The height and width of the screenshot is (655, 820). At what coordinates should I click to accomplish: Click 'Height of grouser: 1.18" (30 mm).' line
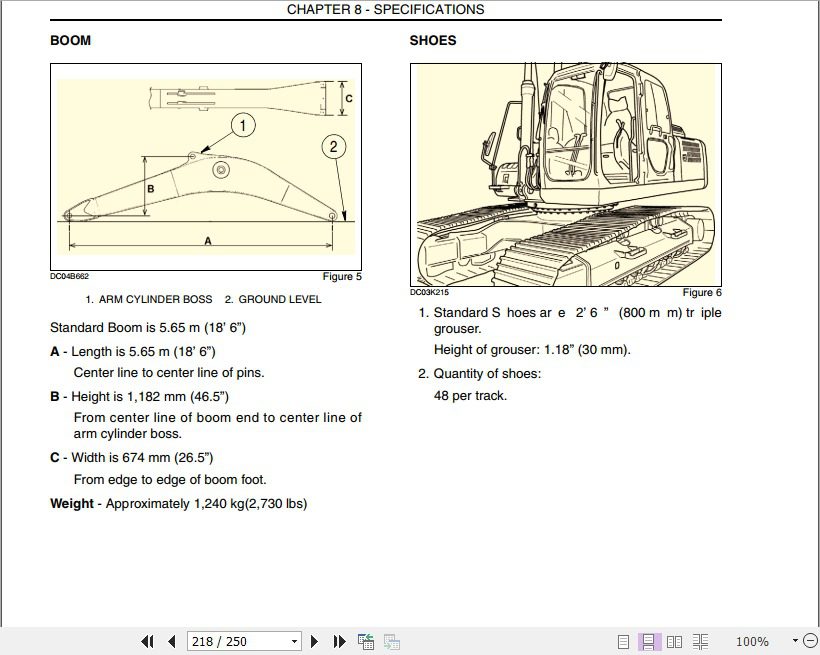pos(532,349)
